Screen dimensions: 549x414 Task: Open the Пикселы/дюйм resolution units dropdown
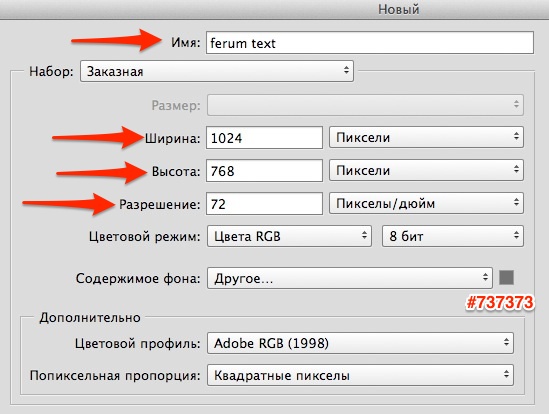point(426,203)
